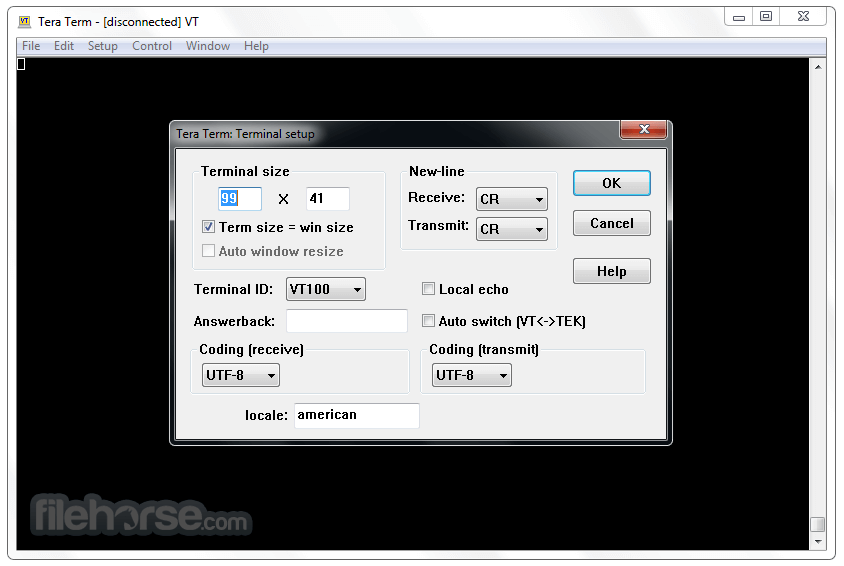Click the Help button in dialog

pyautogui.click(x=611, y=271)
